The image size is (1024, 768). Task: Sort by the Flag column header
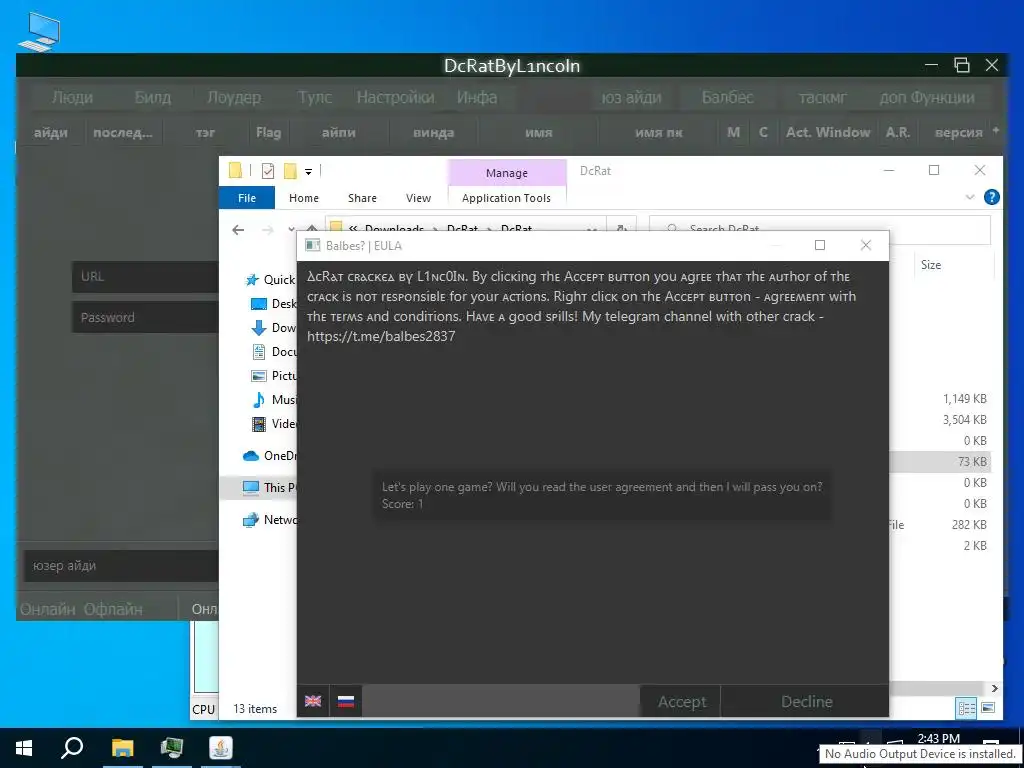point(268,133)
